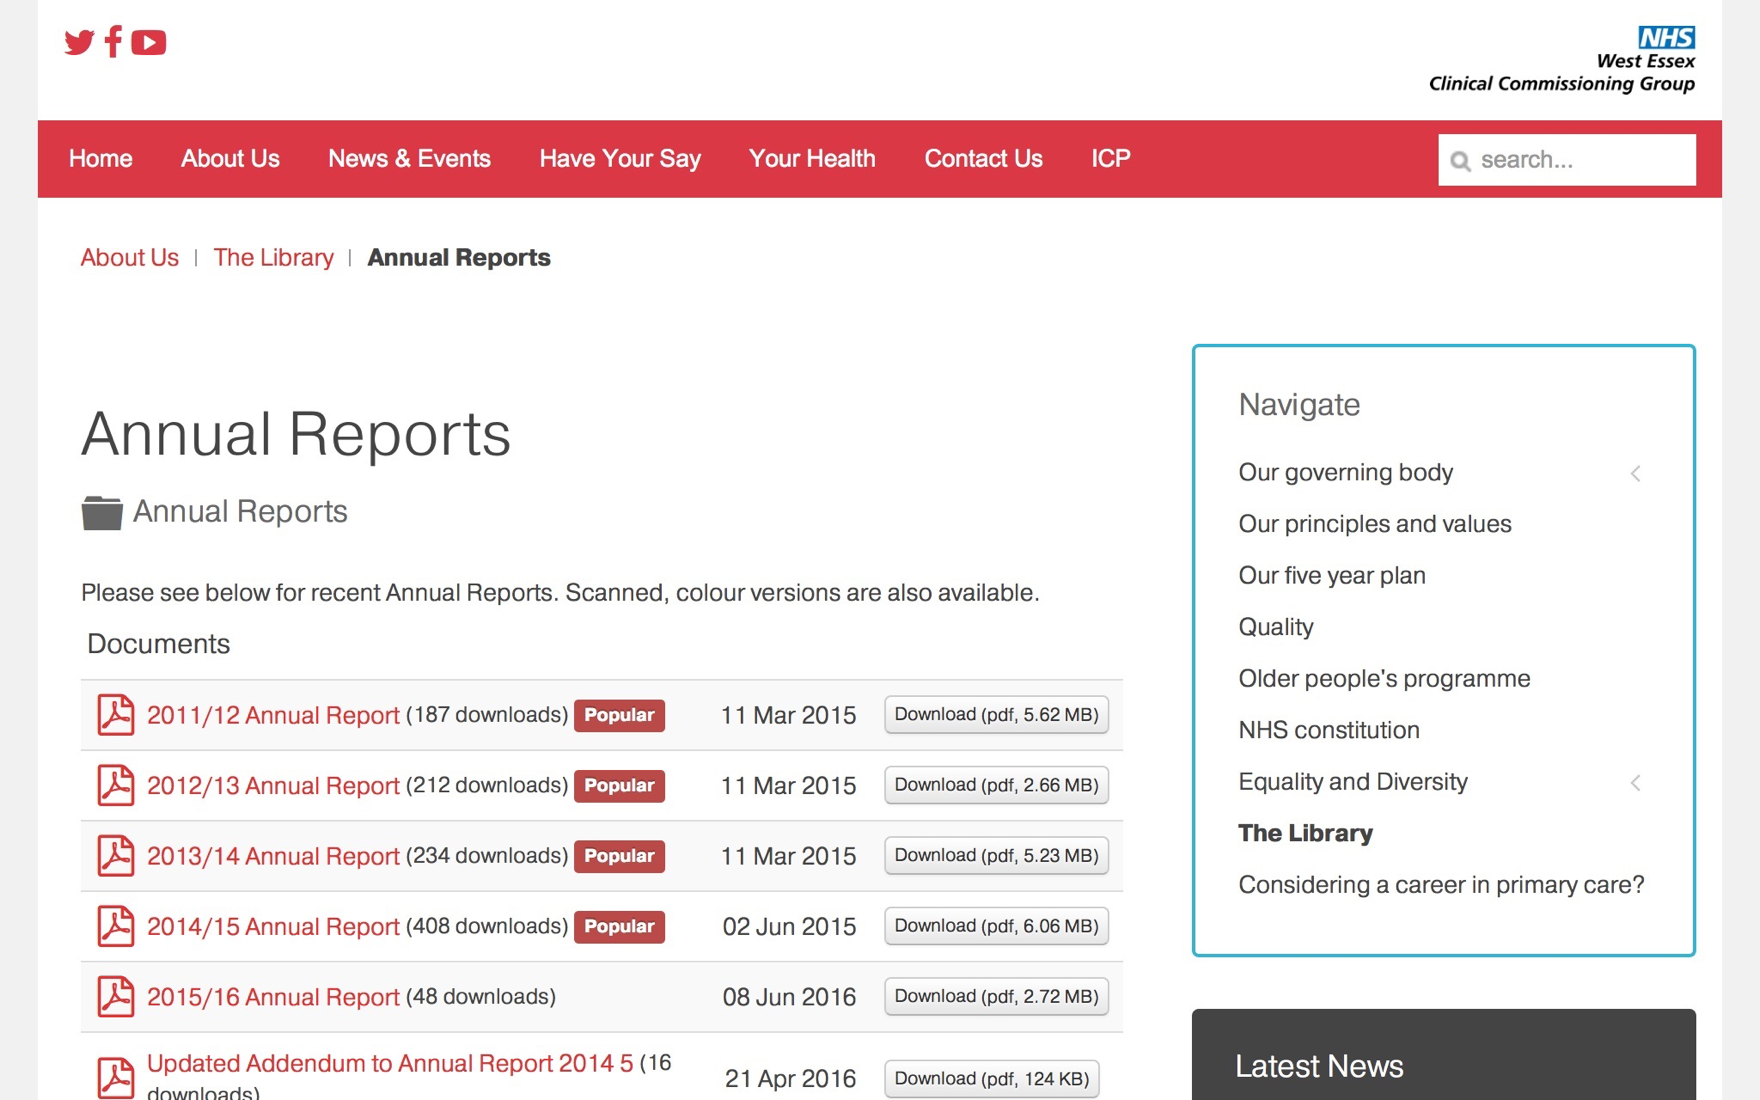Image resolution: width=1760 pixels, height=1100 pixels.
Task: Open the About Us navigation menu
Action: click(x=230, y=159)
